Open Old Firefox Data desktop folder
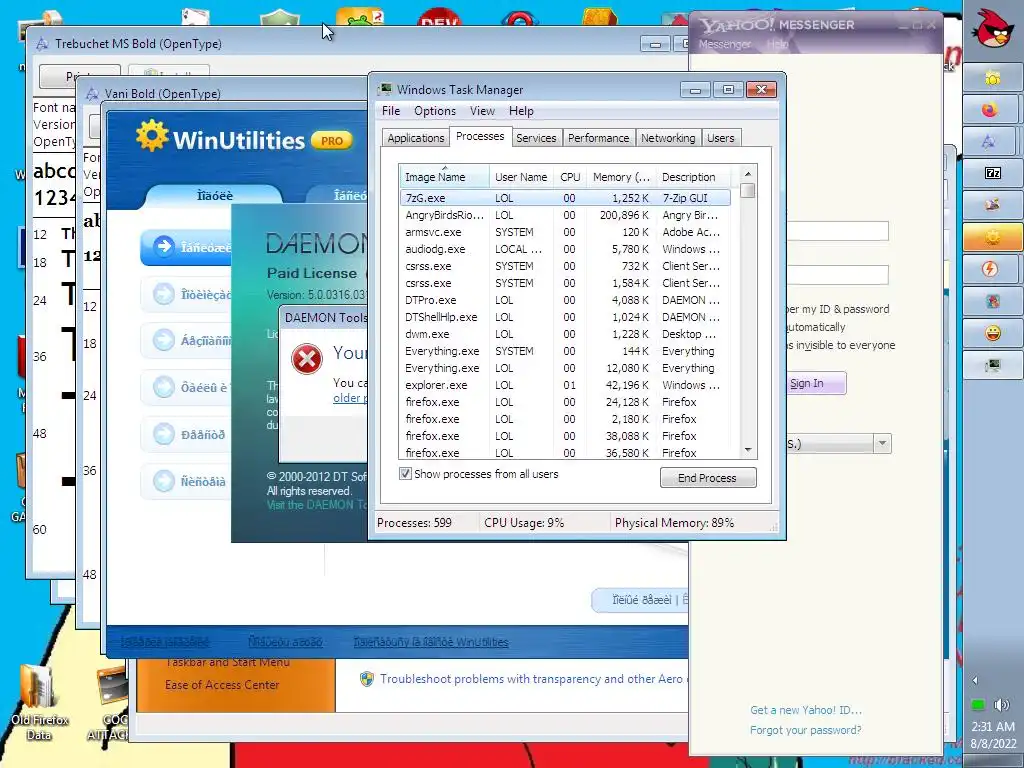This screenshot has width=1024, height=768. [x=39, y=702]
